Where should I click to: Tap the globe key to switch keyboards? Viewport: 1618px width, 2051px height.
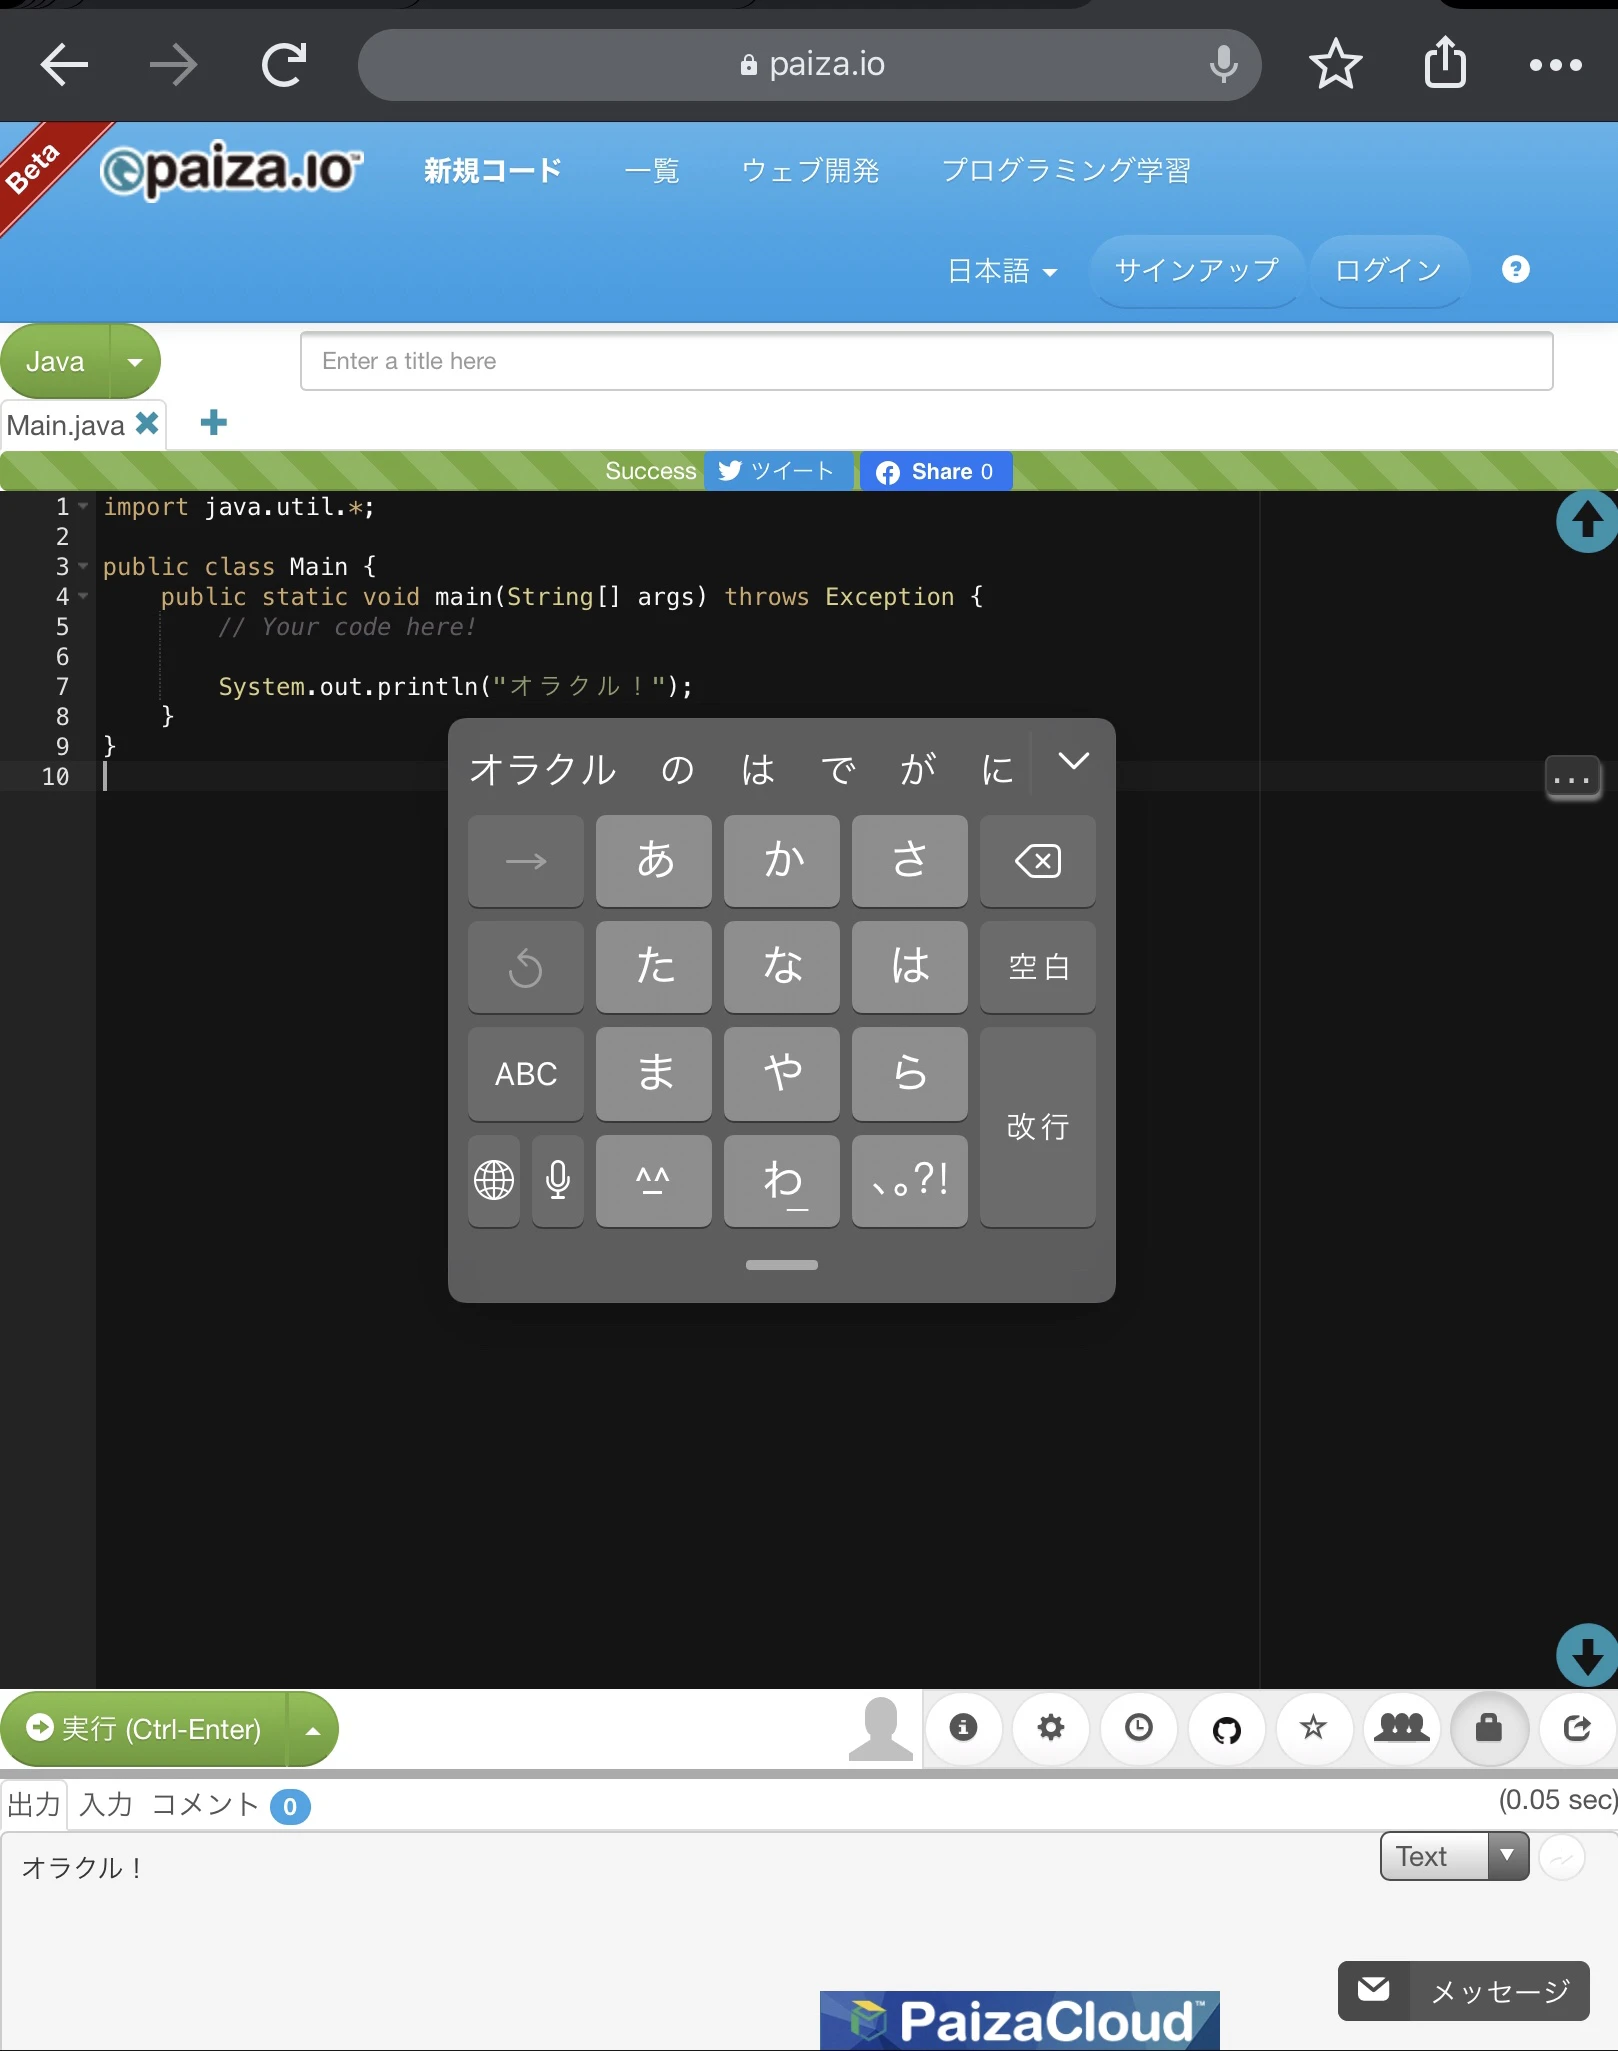(x=494, y=1180)
